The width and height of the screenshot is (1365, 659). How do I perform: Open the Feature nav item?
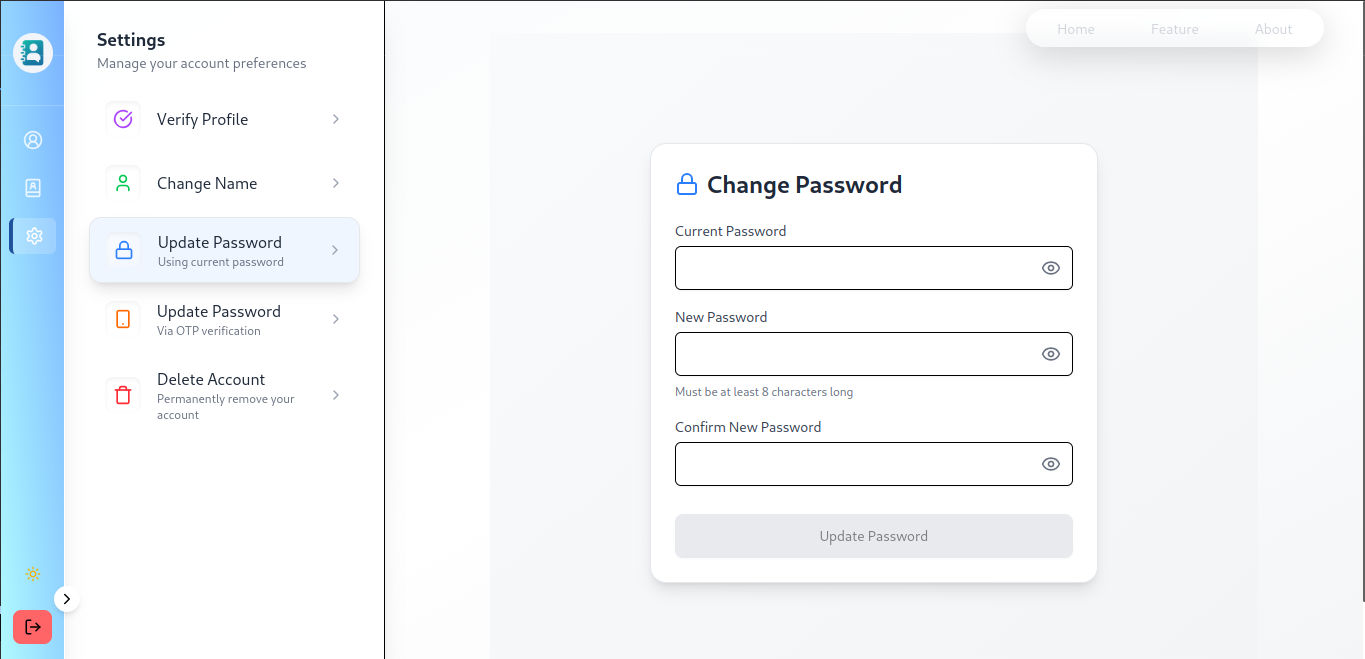[x=1174, y=29]
